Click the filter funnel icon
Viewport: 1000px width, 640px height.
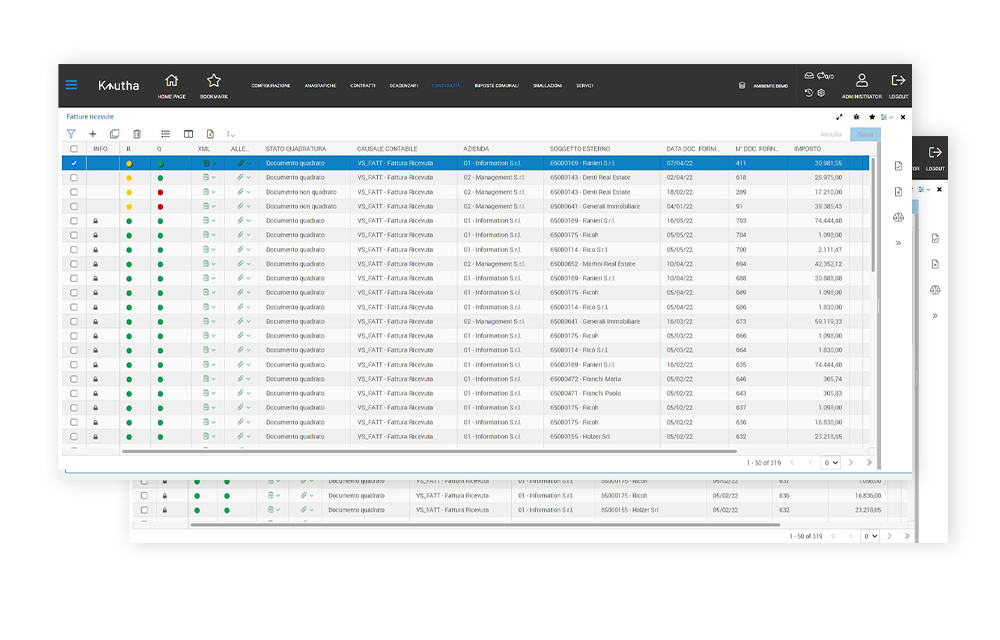(x=71, y=133)
